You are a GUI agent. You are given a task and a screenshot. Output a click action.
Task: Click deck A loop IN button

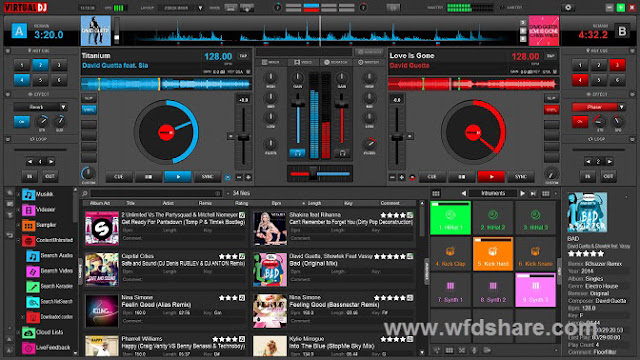(29, 176)
